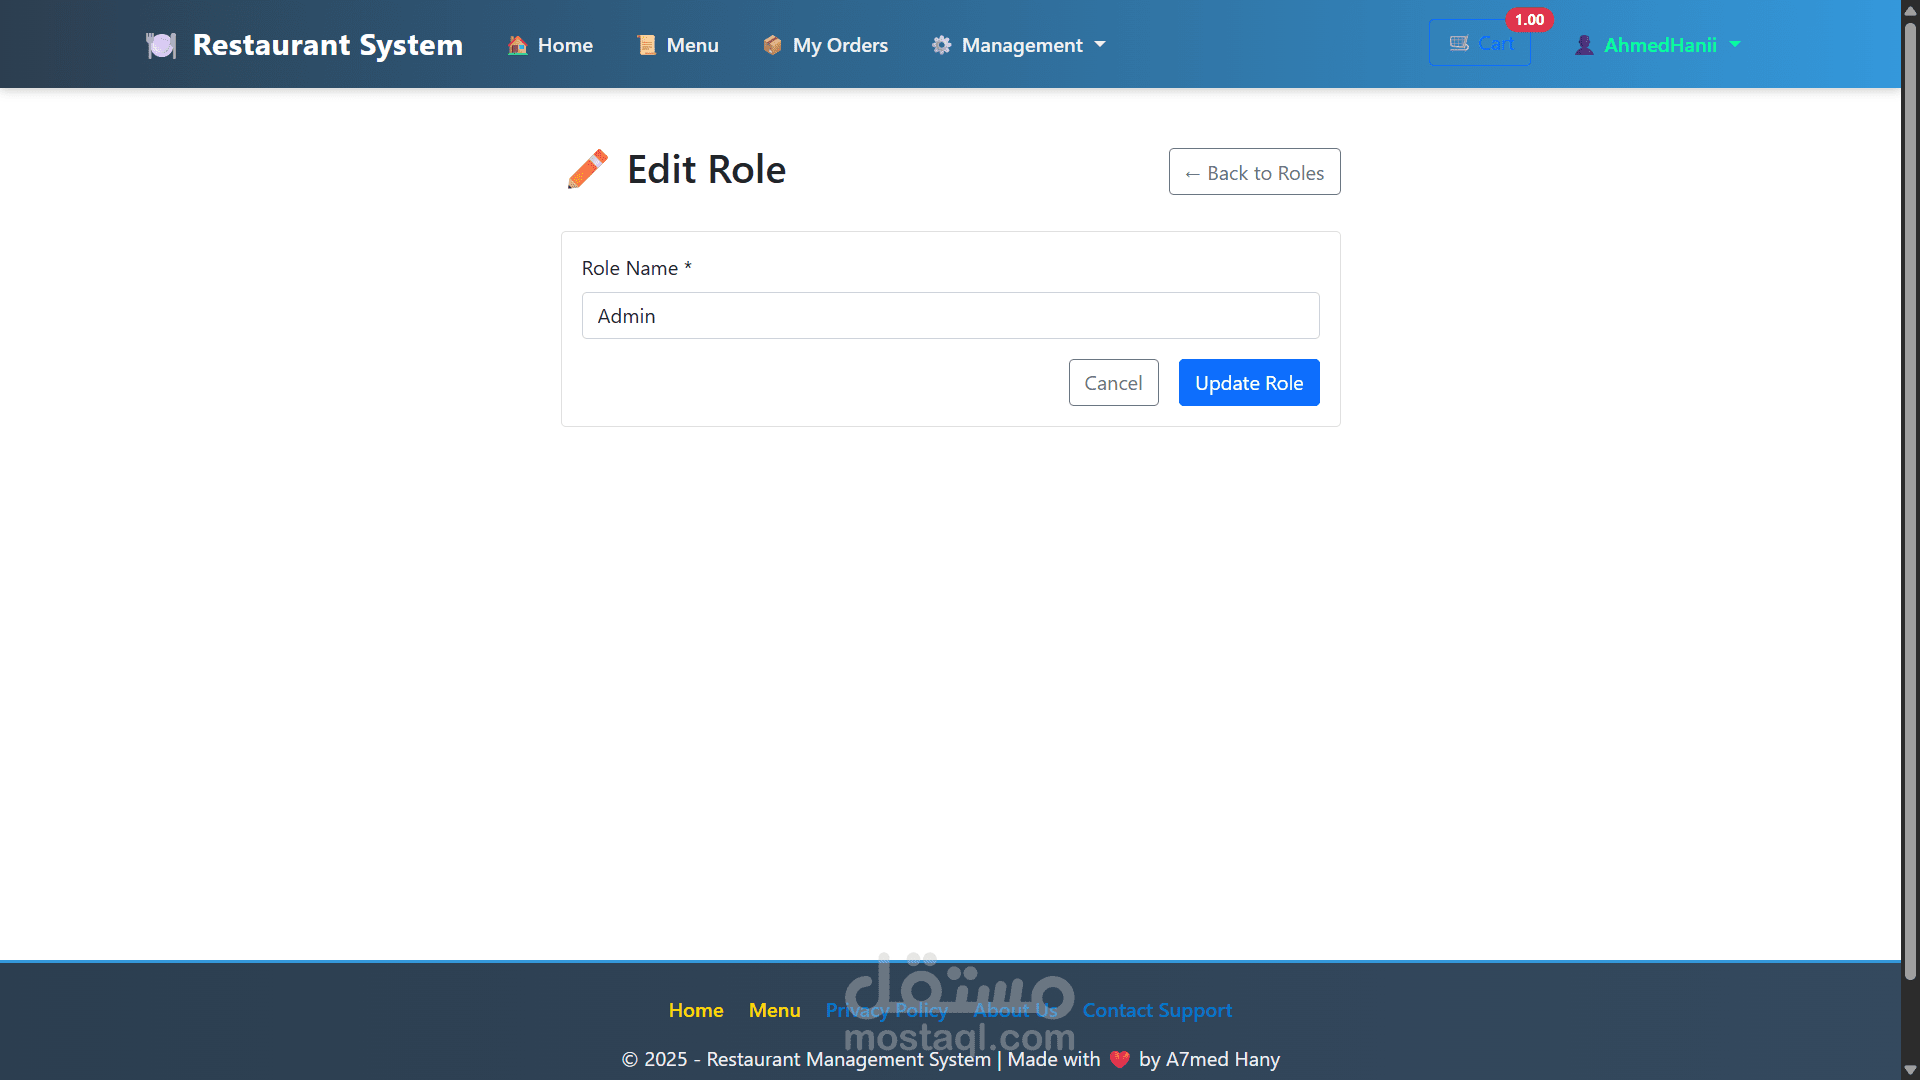Click the cart icon in navbar
The image size is (1920, 1080).
point(1459,44)
